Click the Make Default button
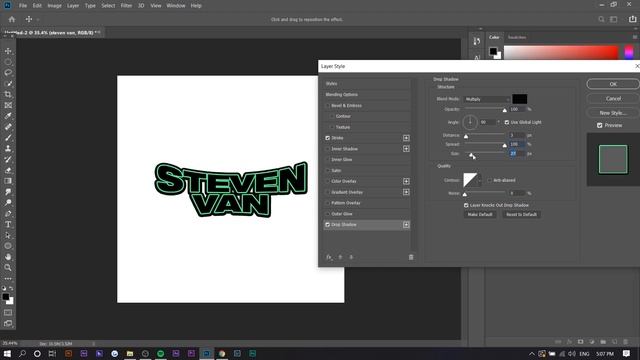Image resolution: width=640 pixels, height=360 pixels. (x=480, y=215)
